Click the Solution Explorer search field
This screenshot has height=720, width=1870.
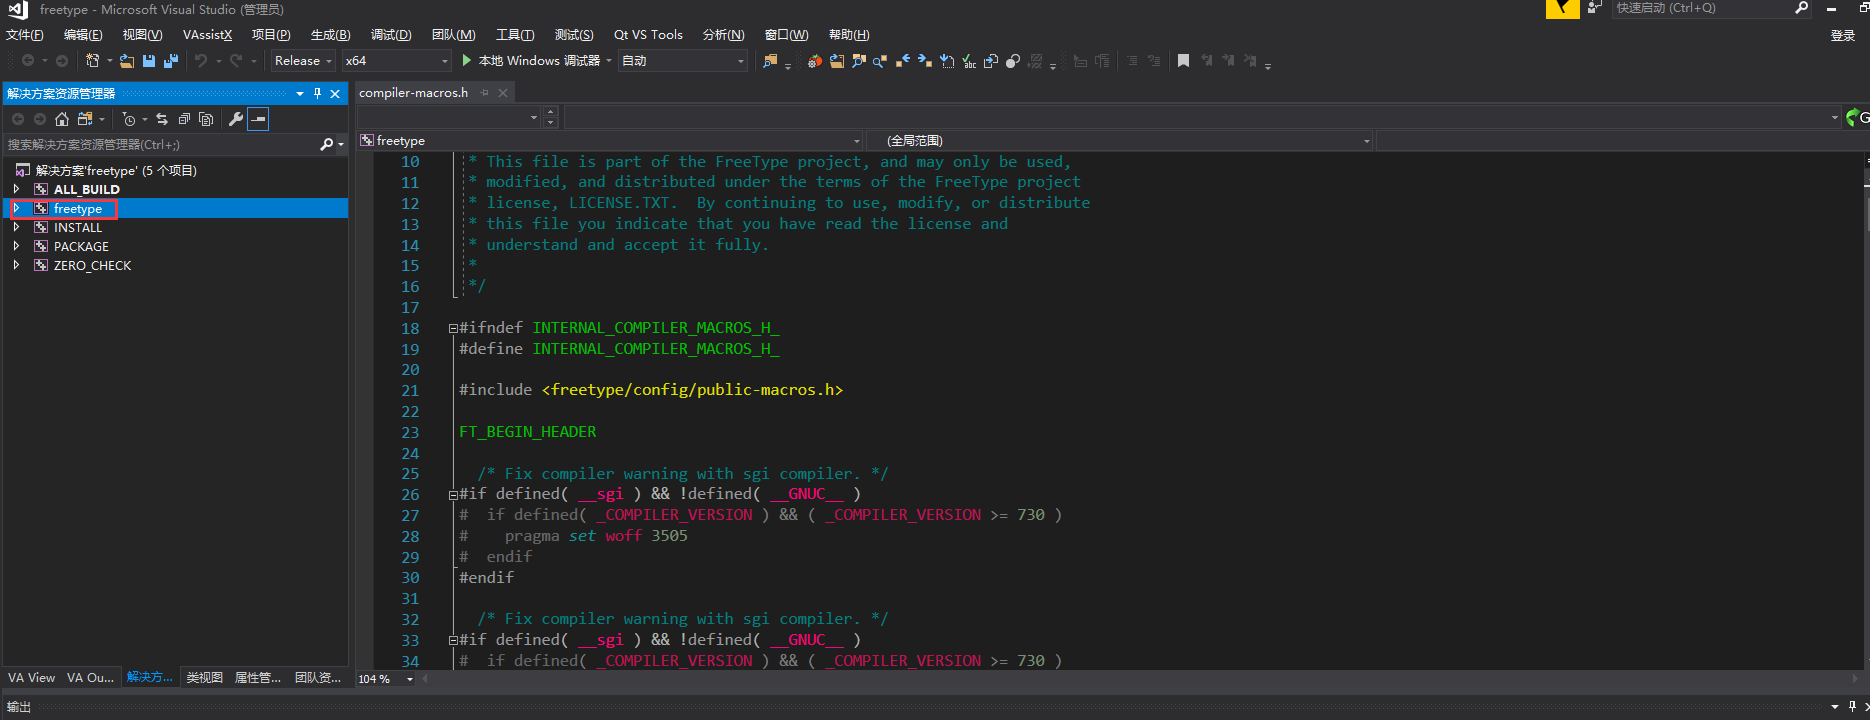pos(160,145)
